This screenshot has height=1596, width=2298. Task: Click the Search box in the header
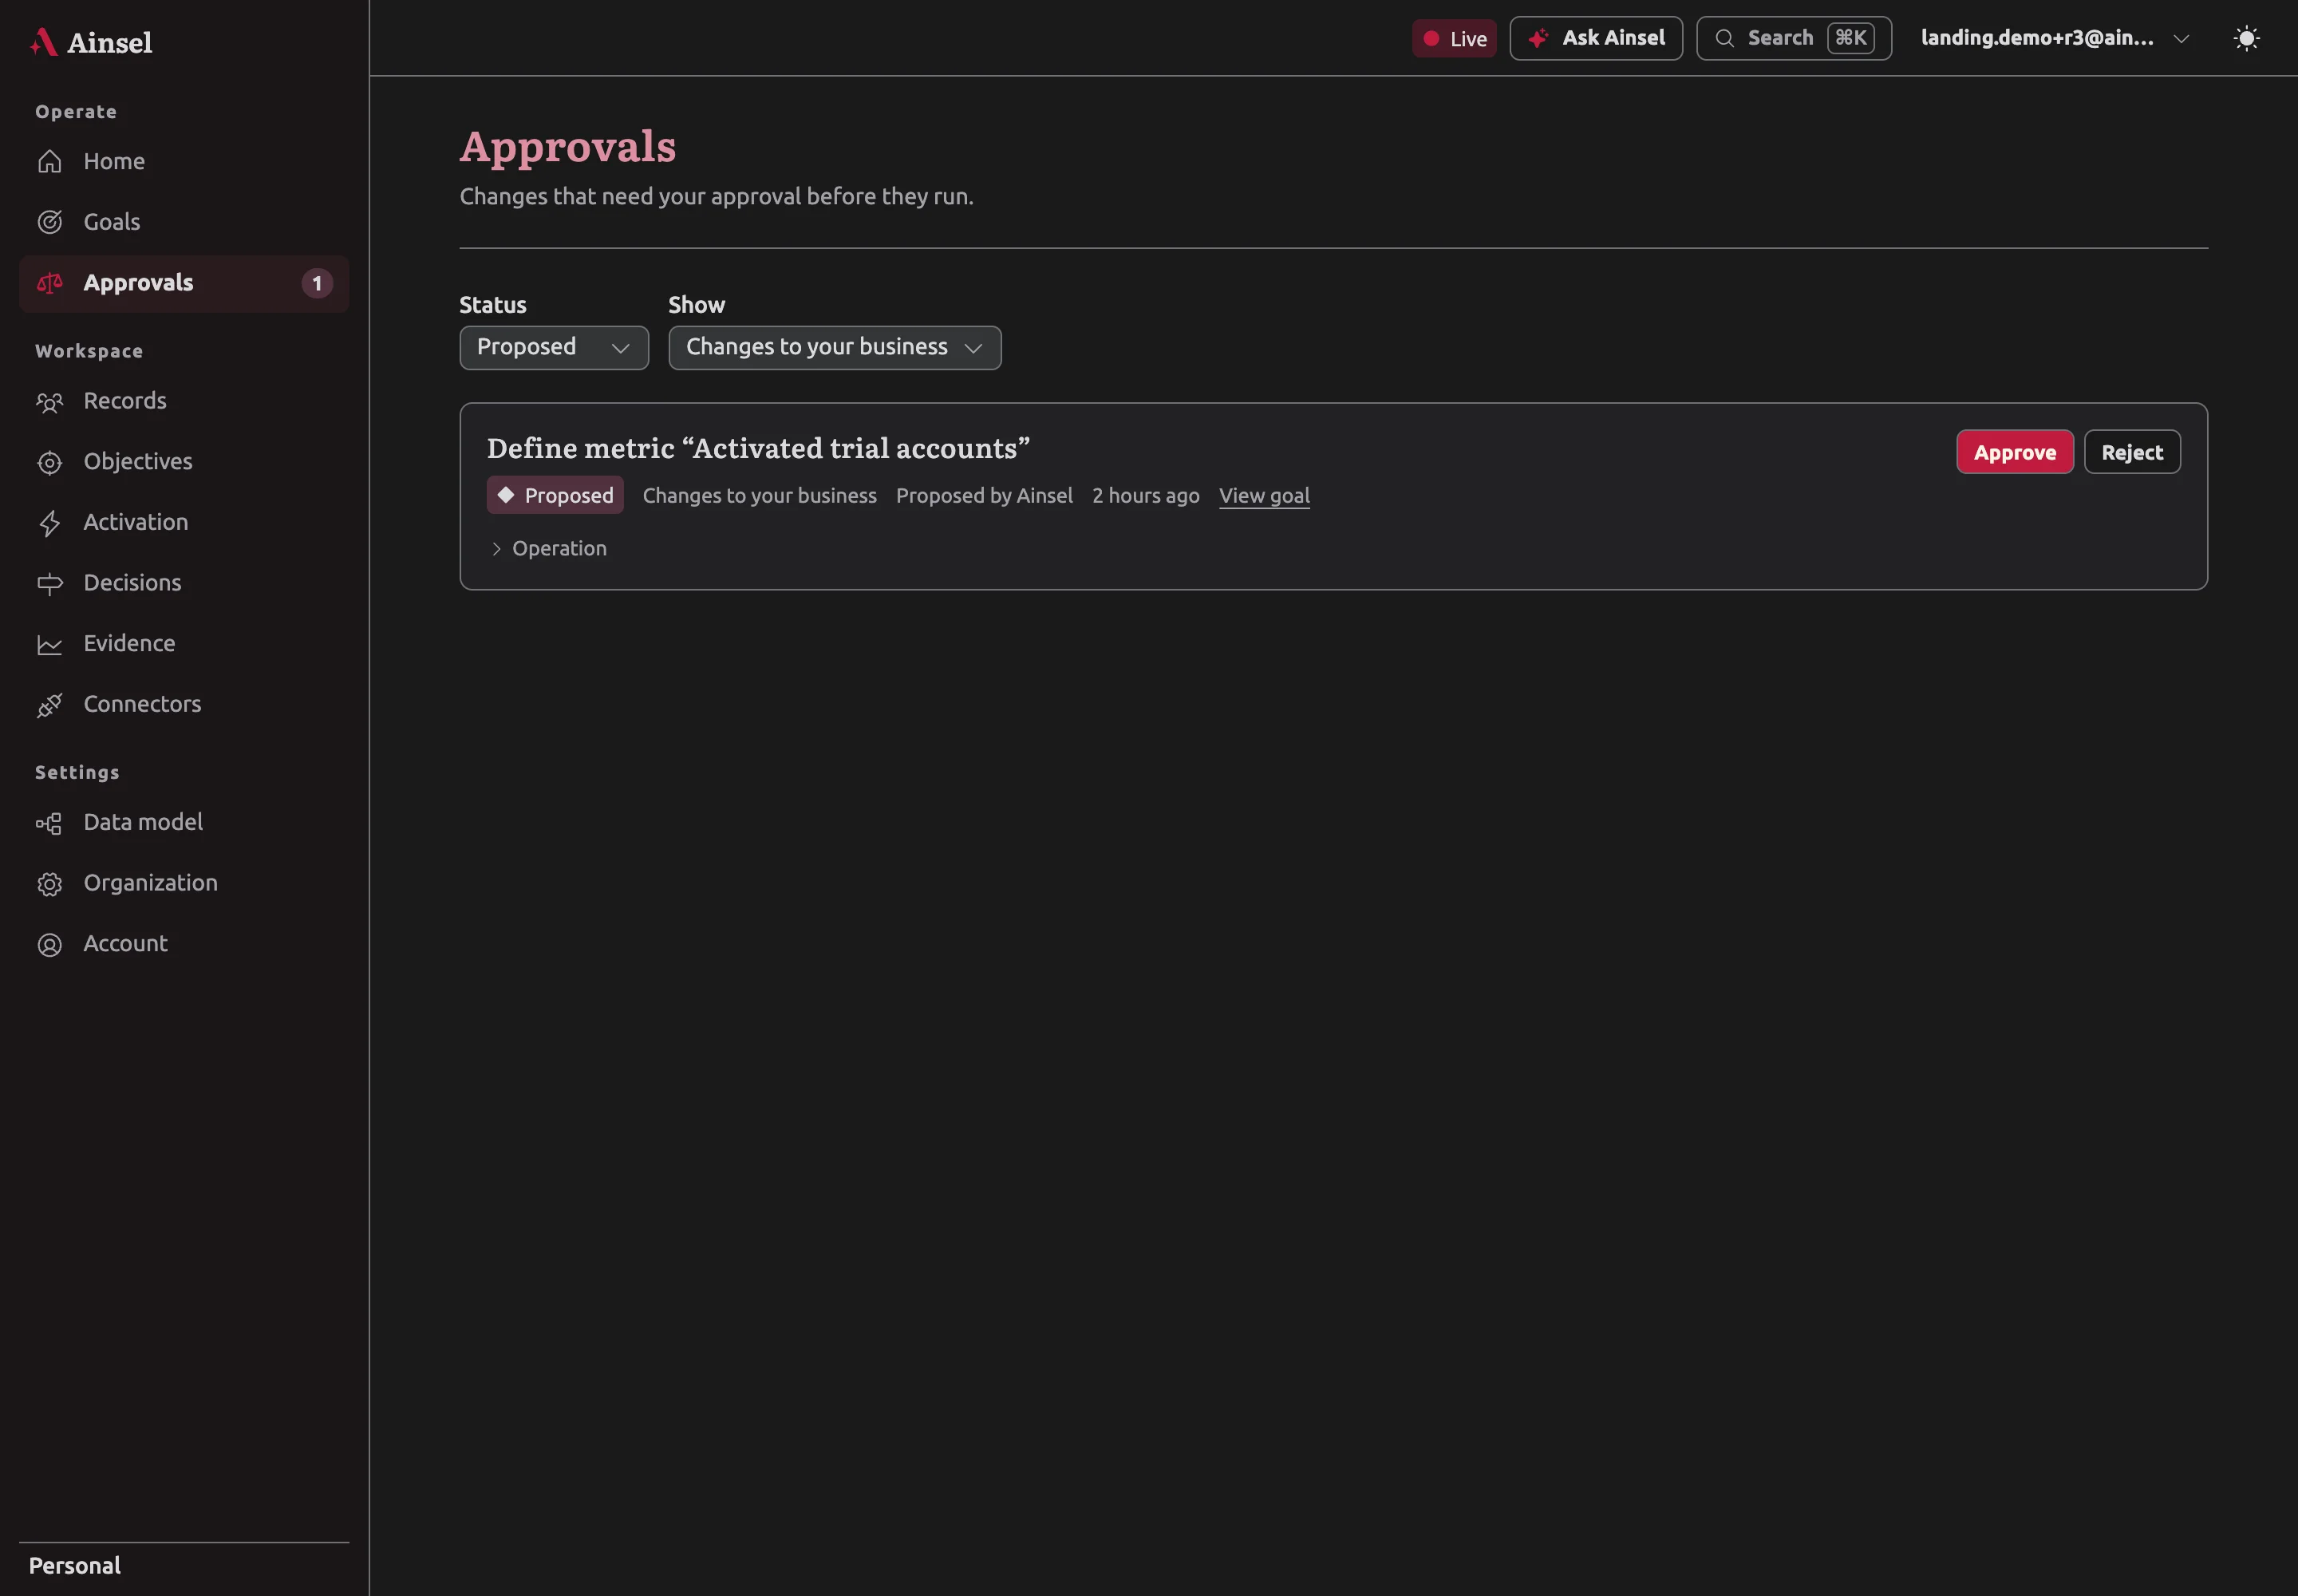point(1794,38)
